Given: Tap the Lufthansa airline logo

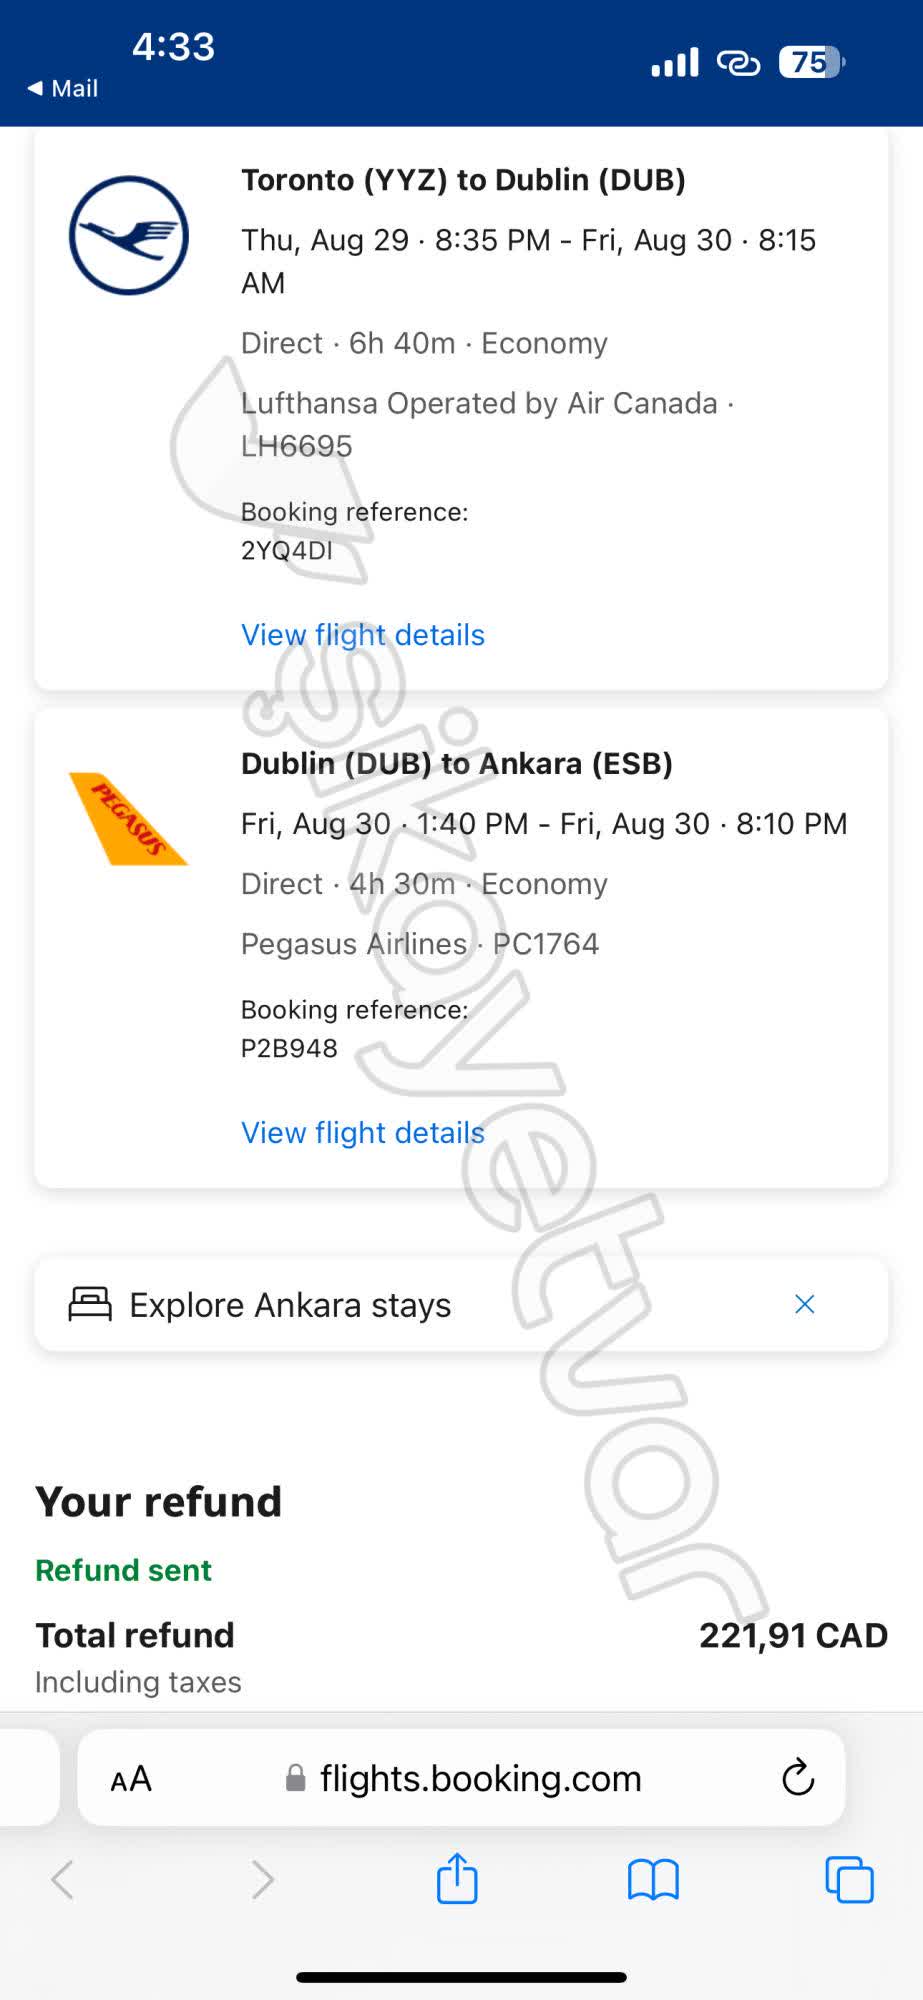Looking at the screenshot, I should tap(128, 236).
